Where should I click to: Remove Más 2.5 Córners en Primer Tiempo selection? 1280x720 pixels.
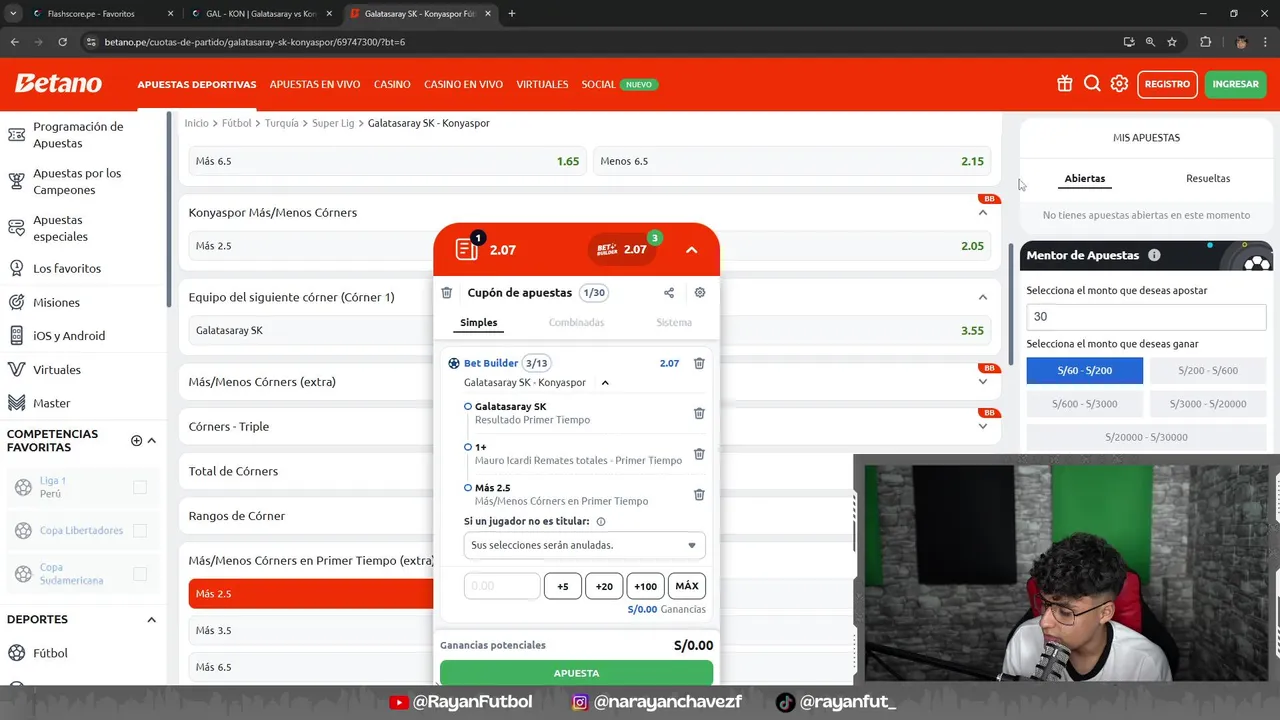699,494
